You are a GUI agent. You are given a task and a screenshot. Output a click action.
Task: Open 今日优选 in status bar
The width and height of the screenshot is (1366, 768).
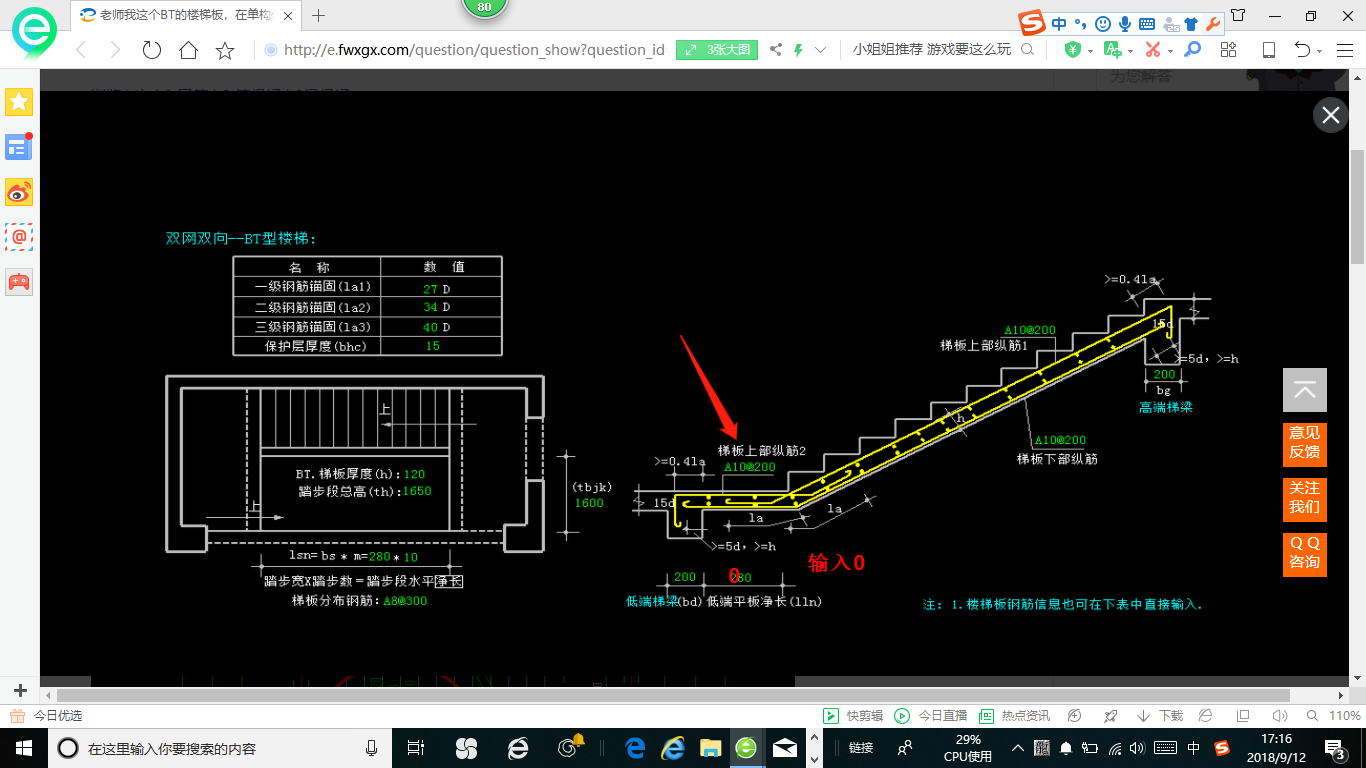click(x=48, y=716)
